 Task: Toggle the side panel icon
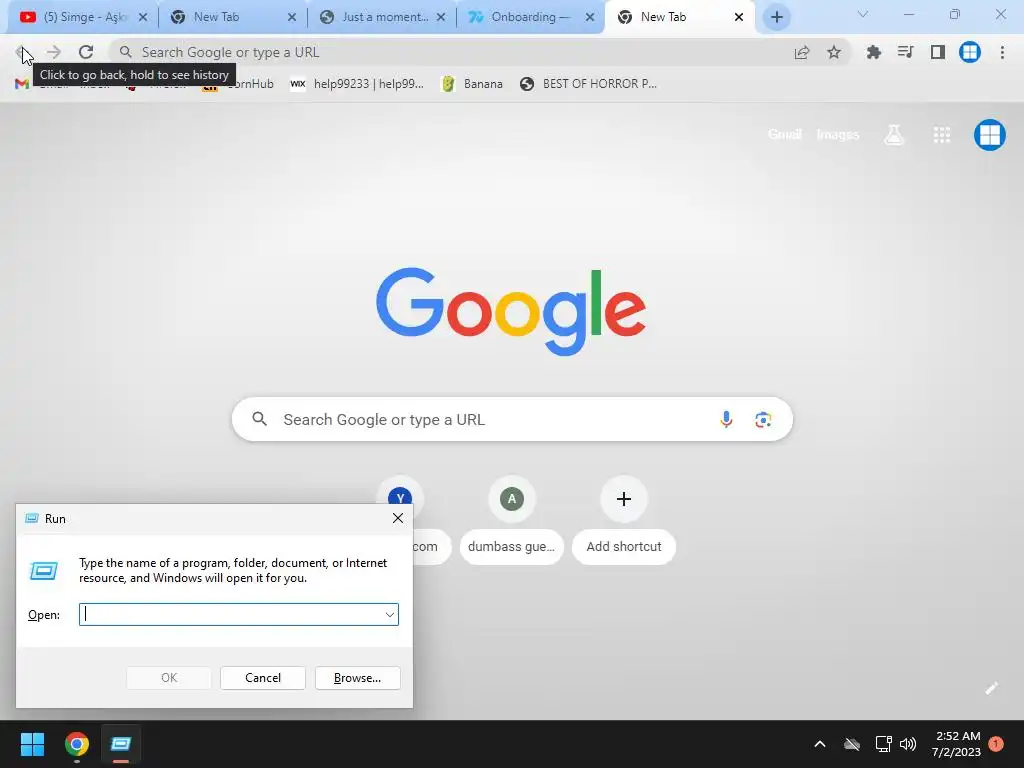(938, 52)
